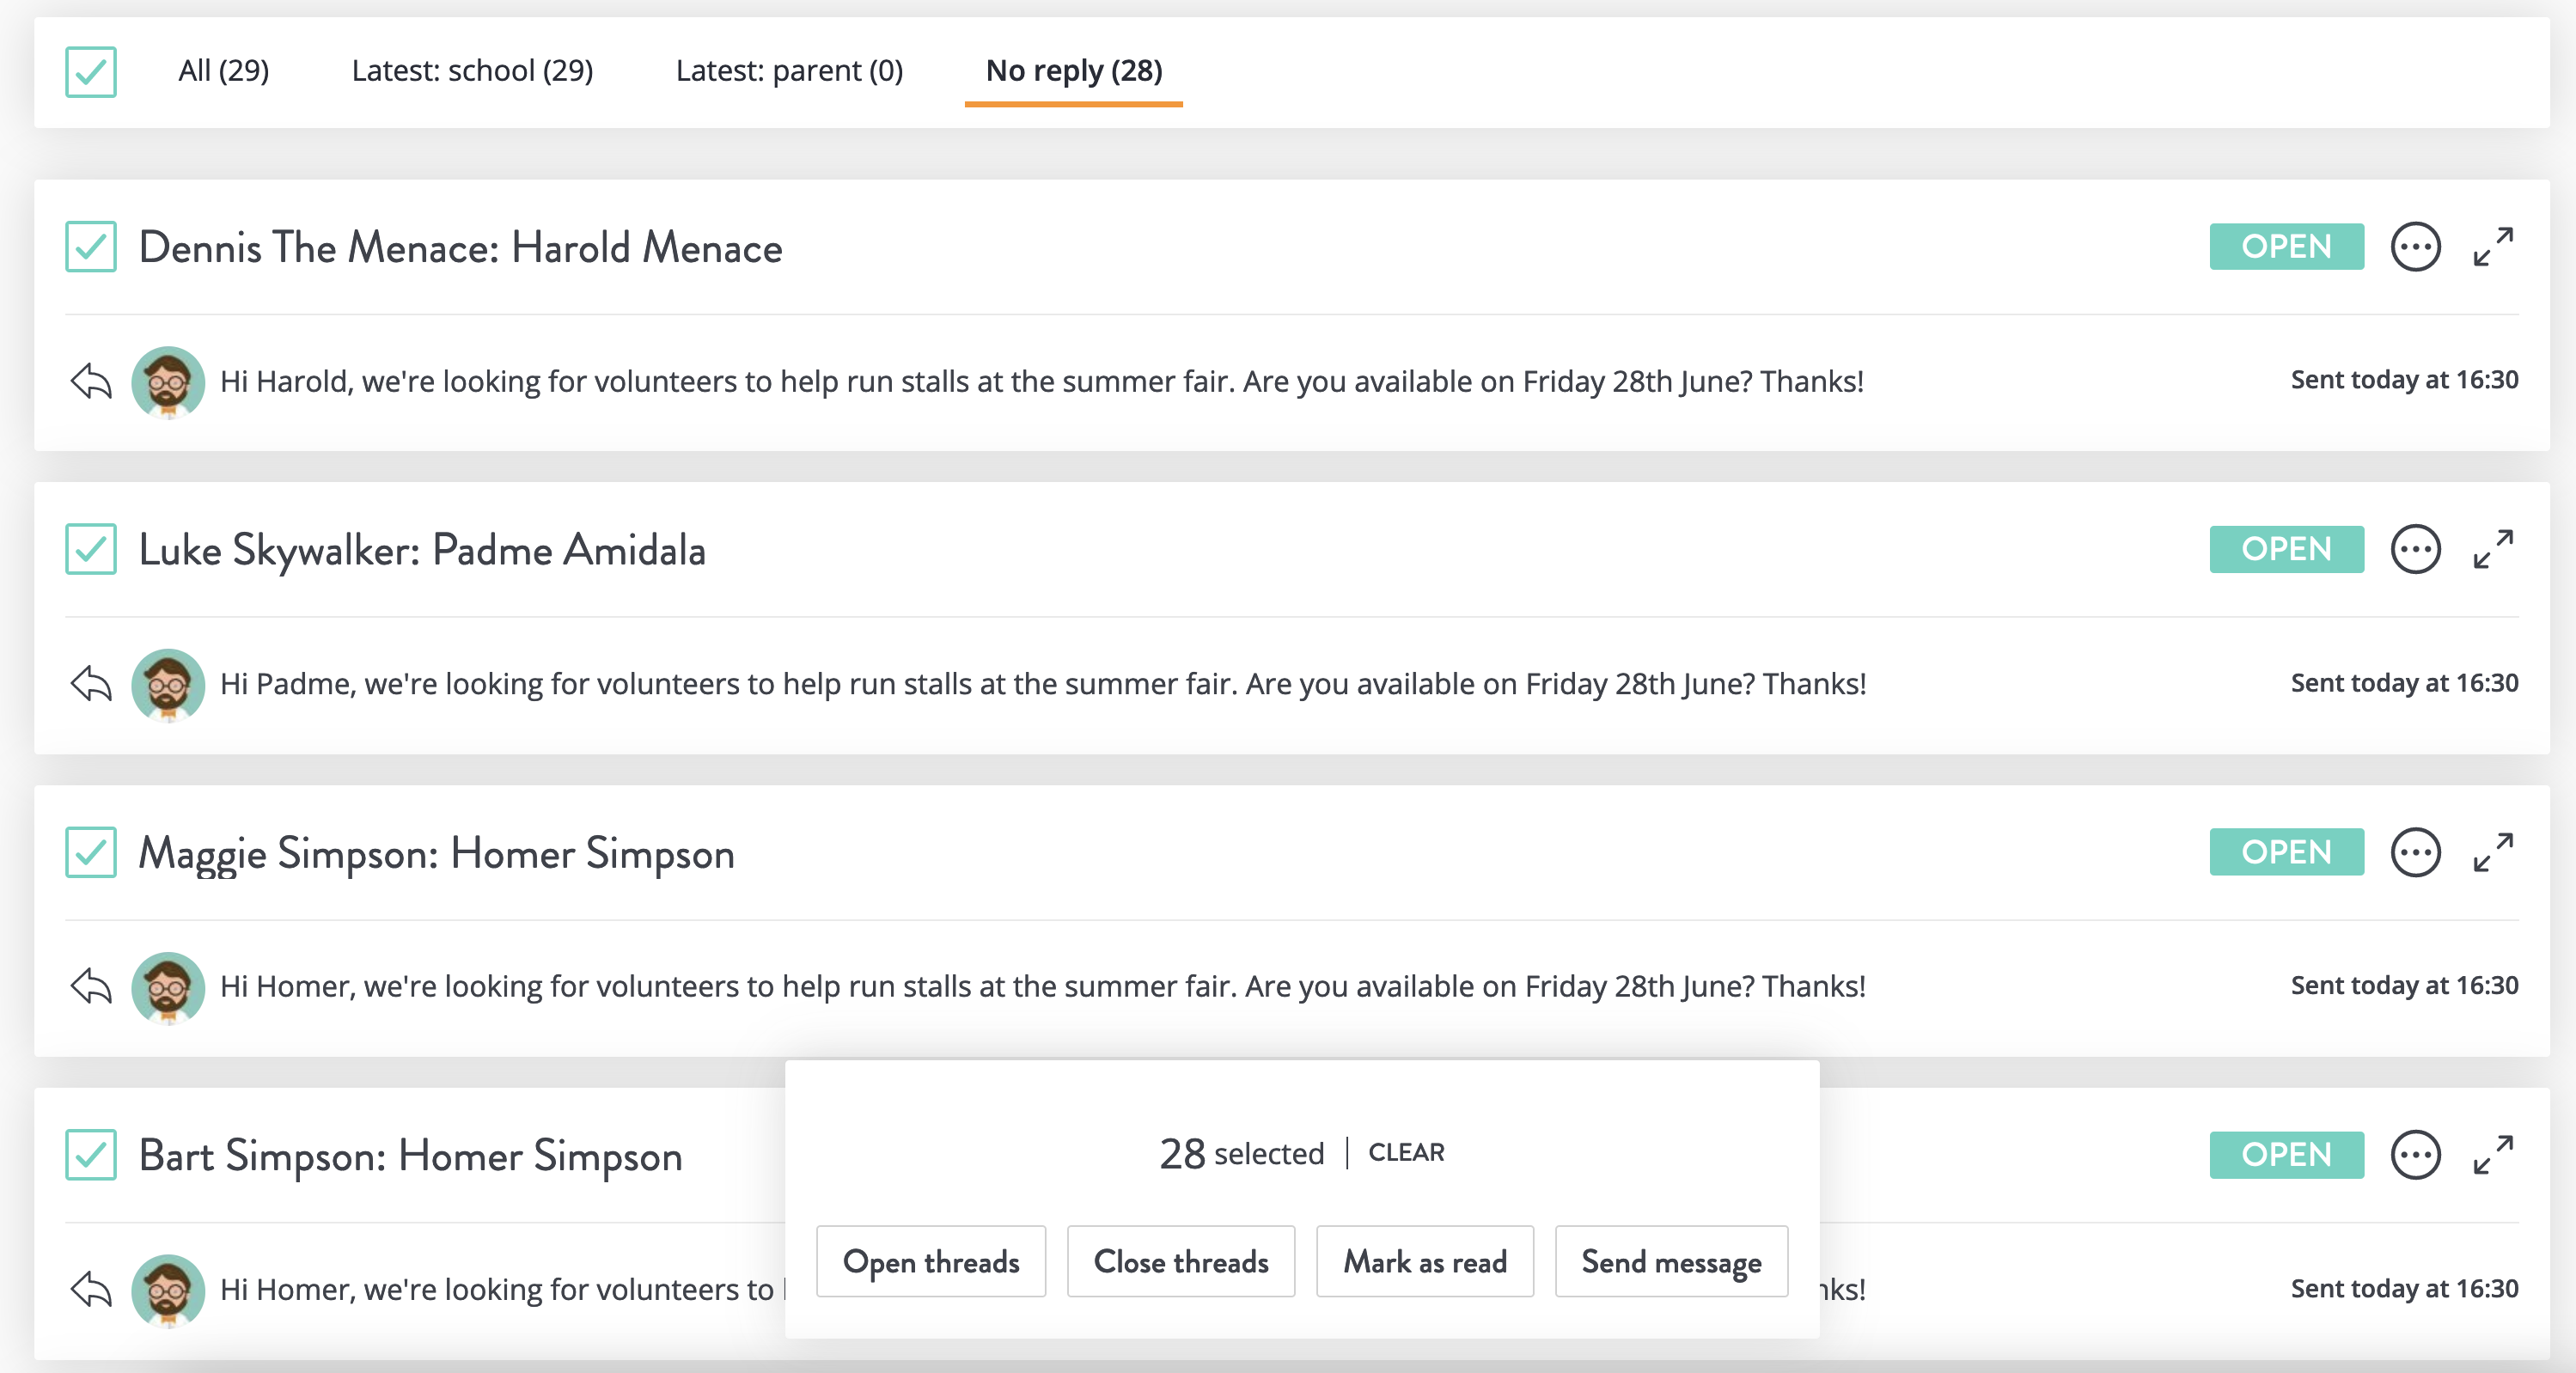Toggle the select-all checkbox beside the tabs
The height and width of the screenshot is (1373, 2576).
[x=91, y=72]
